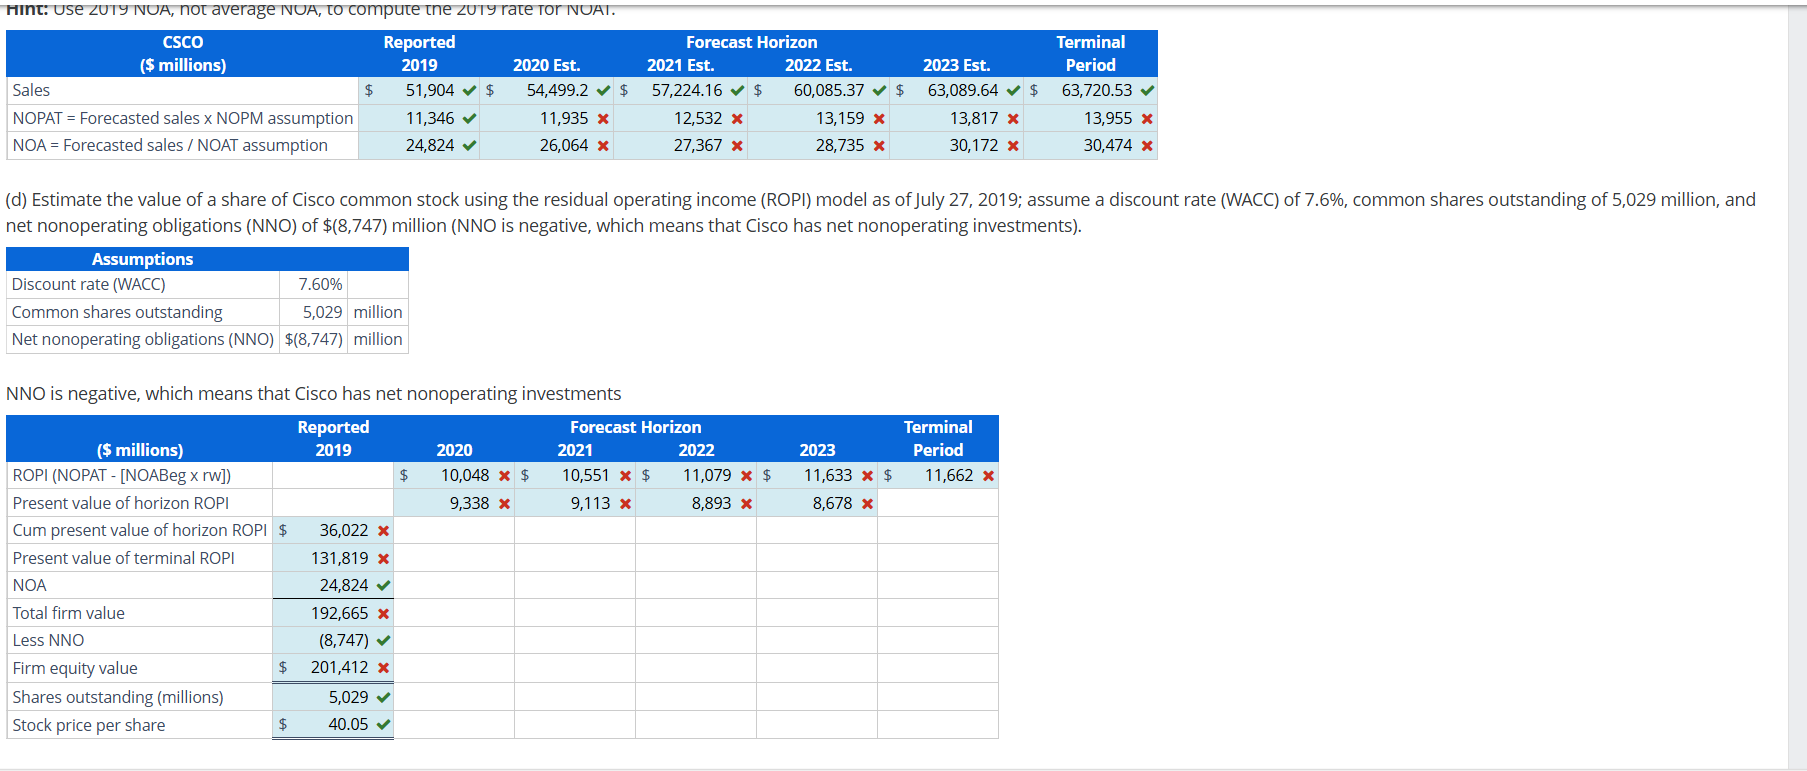Click the 2020 ROPI field 10,048
This screenshot has width=1807, height=771.
[454, 475]
